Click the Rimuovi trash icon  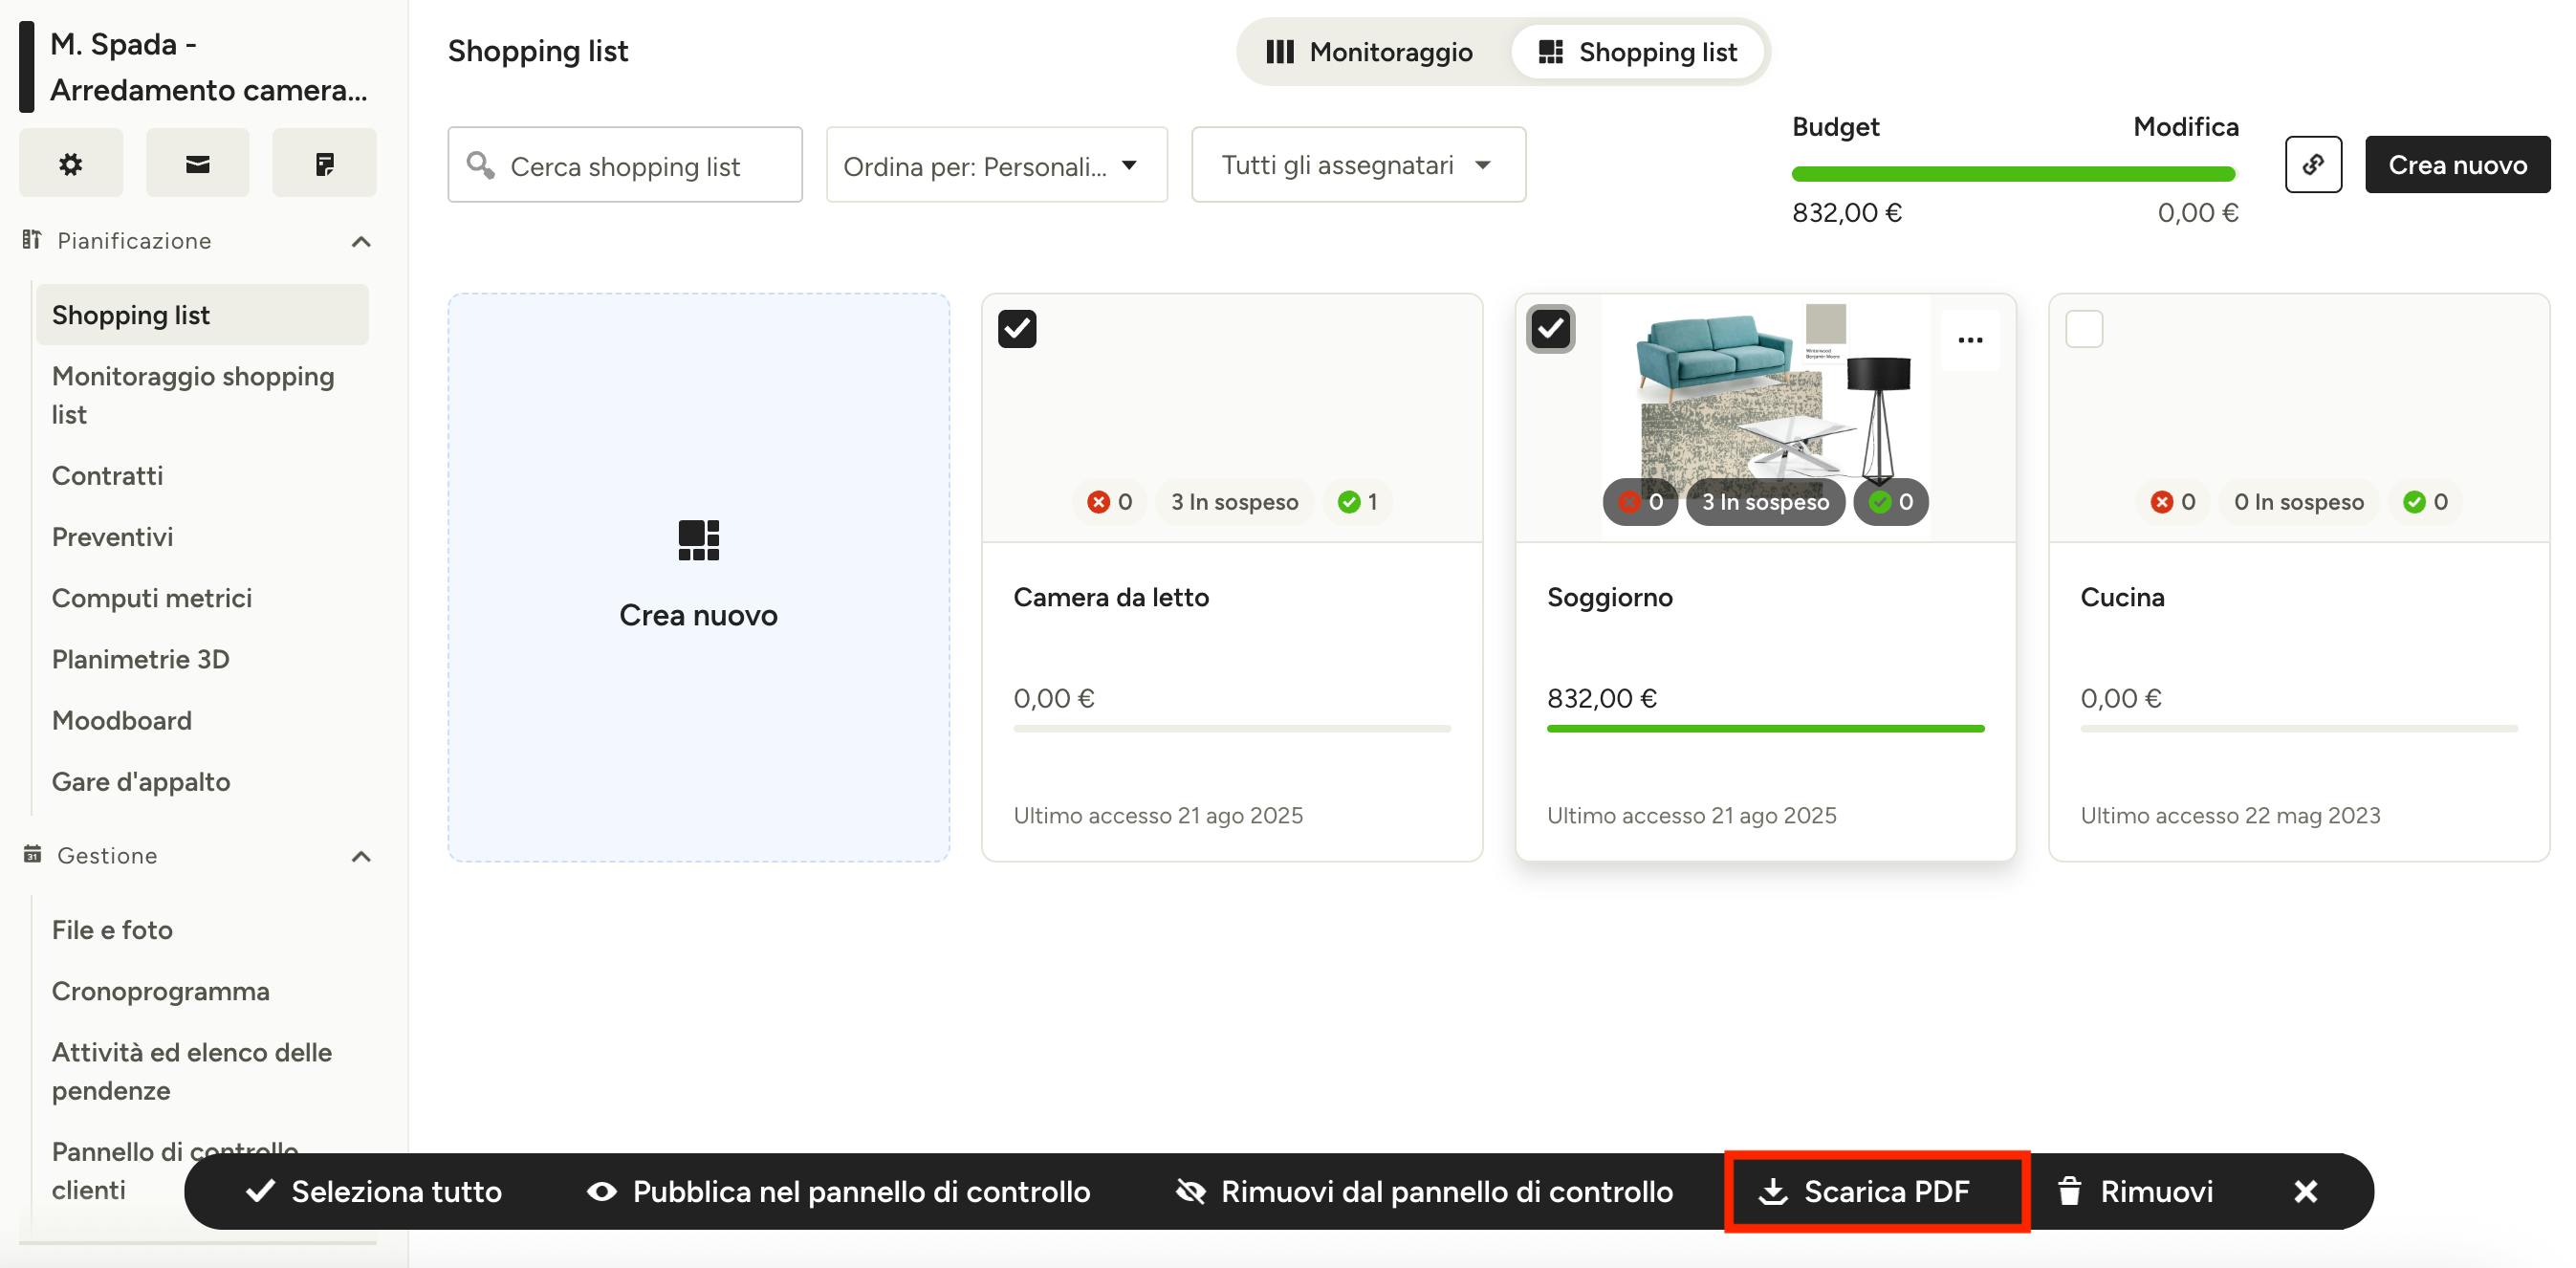click(x=2069, y=1191)
